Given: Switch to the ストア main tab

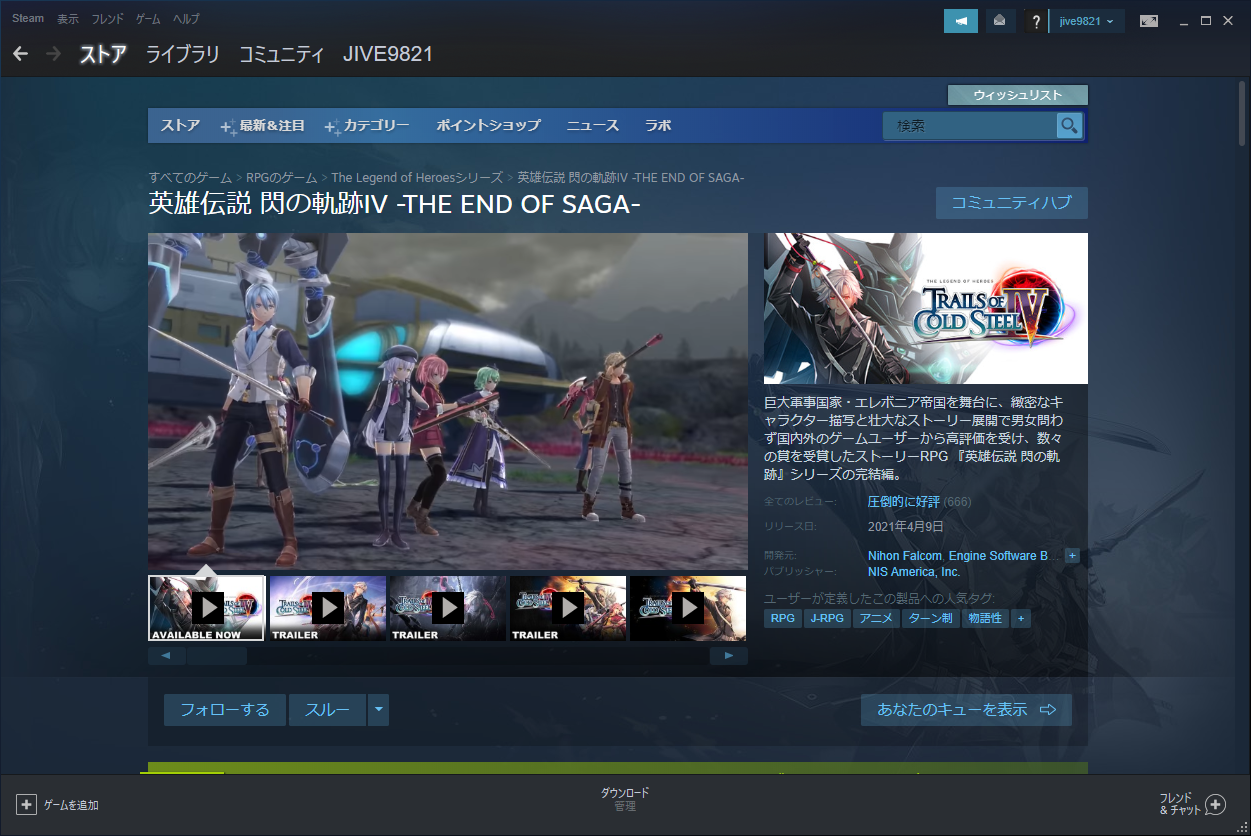Looking at the screenshot, I should [x=103, y=54].
